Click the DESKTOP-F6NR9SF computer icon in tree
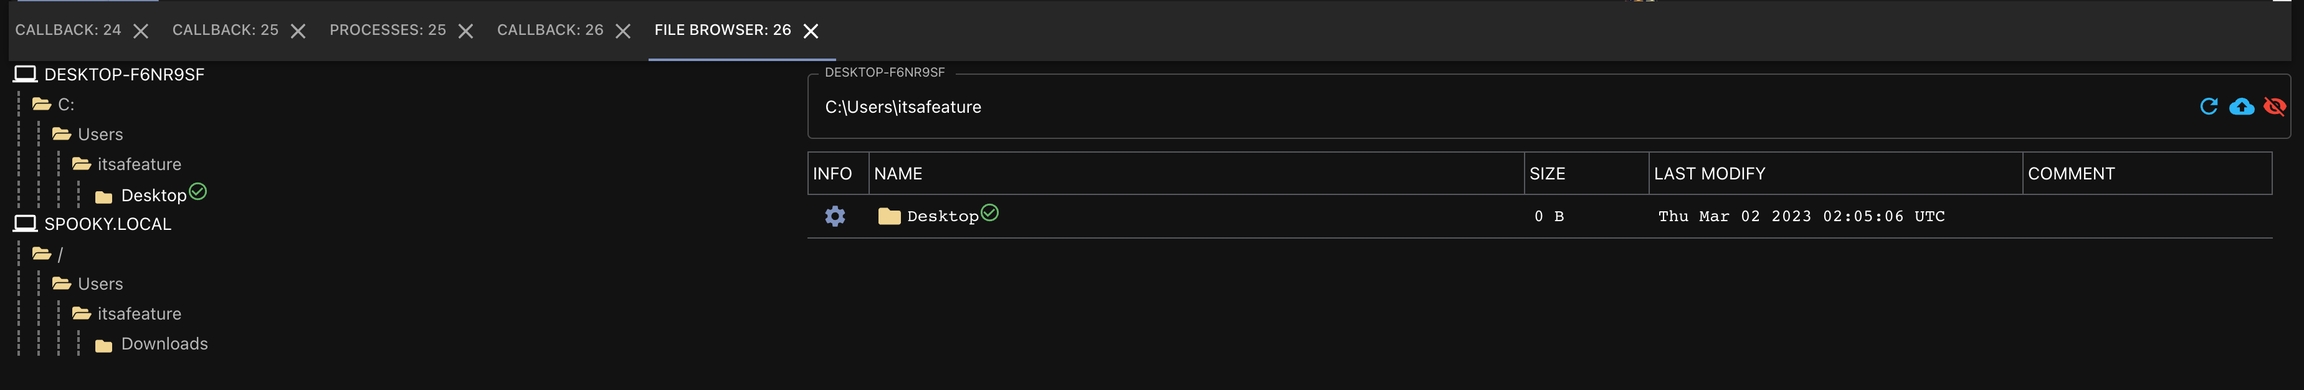The width and height of the screenshot is (2304, 390). pos(25,74)
